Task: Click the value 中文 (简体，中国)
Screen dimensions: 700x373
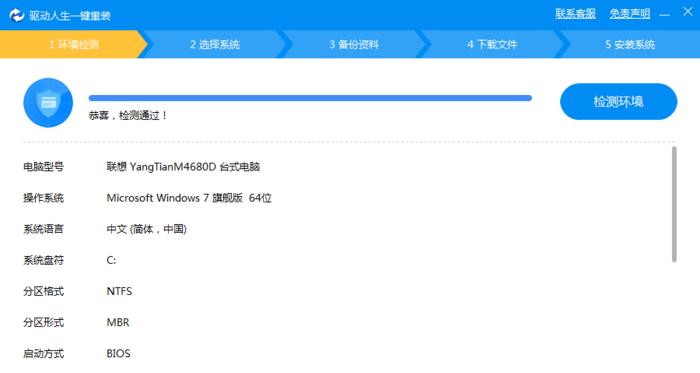Action: 146,229
